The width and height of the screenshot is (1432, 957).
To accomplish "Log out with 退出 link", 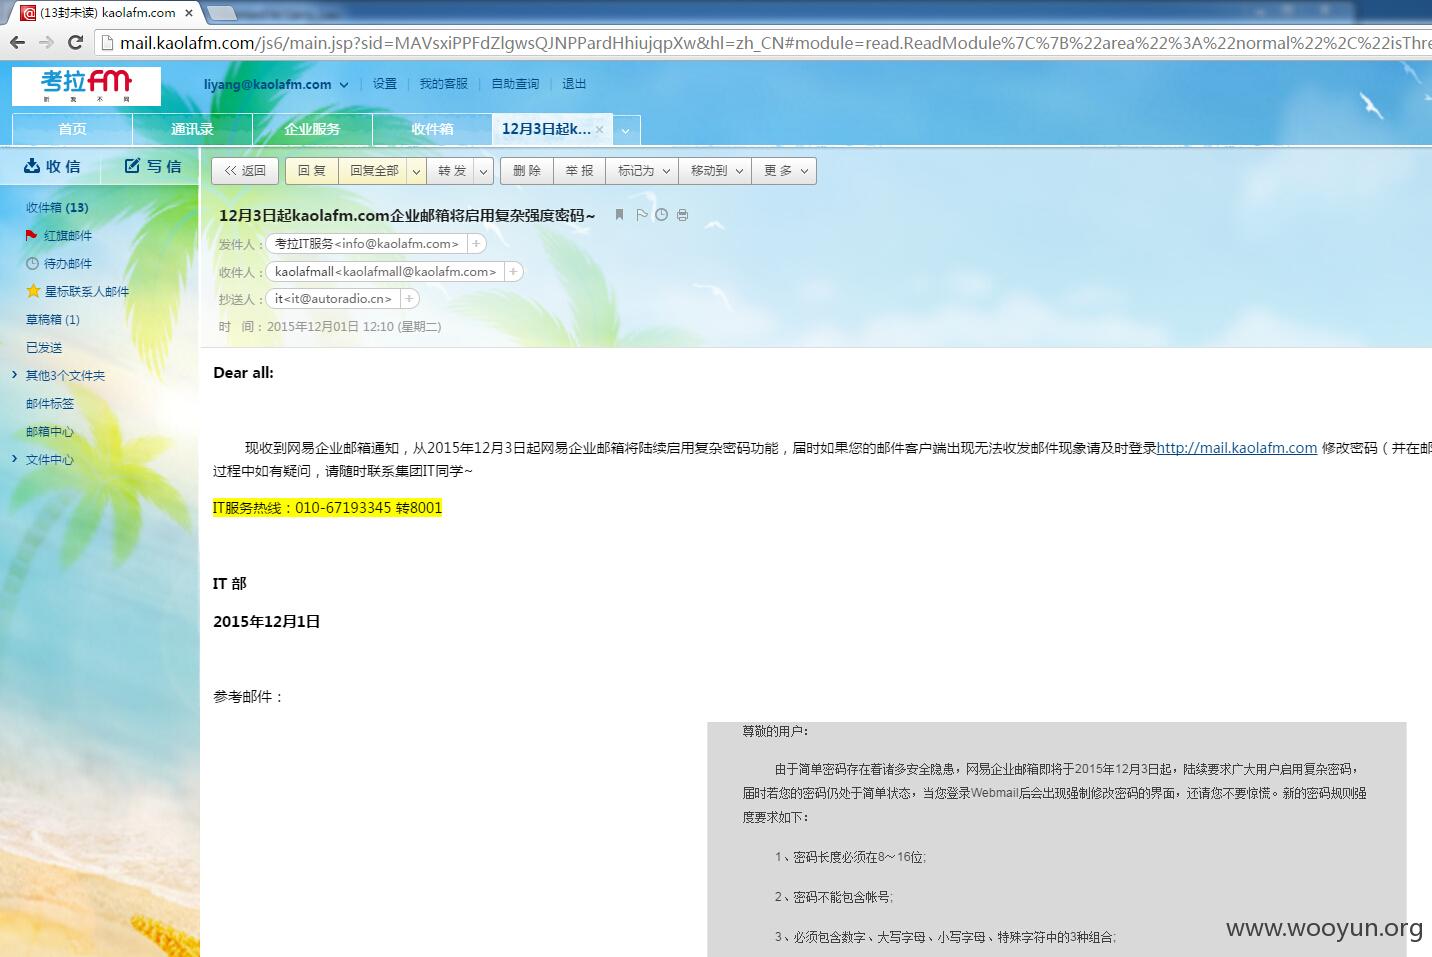I will point(574,84).
